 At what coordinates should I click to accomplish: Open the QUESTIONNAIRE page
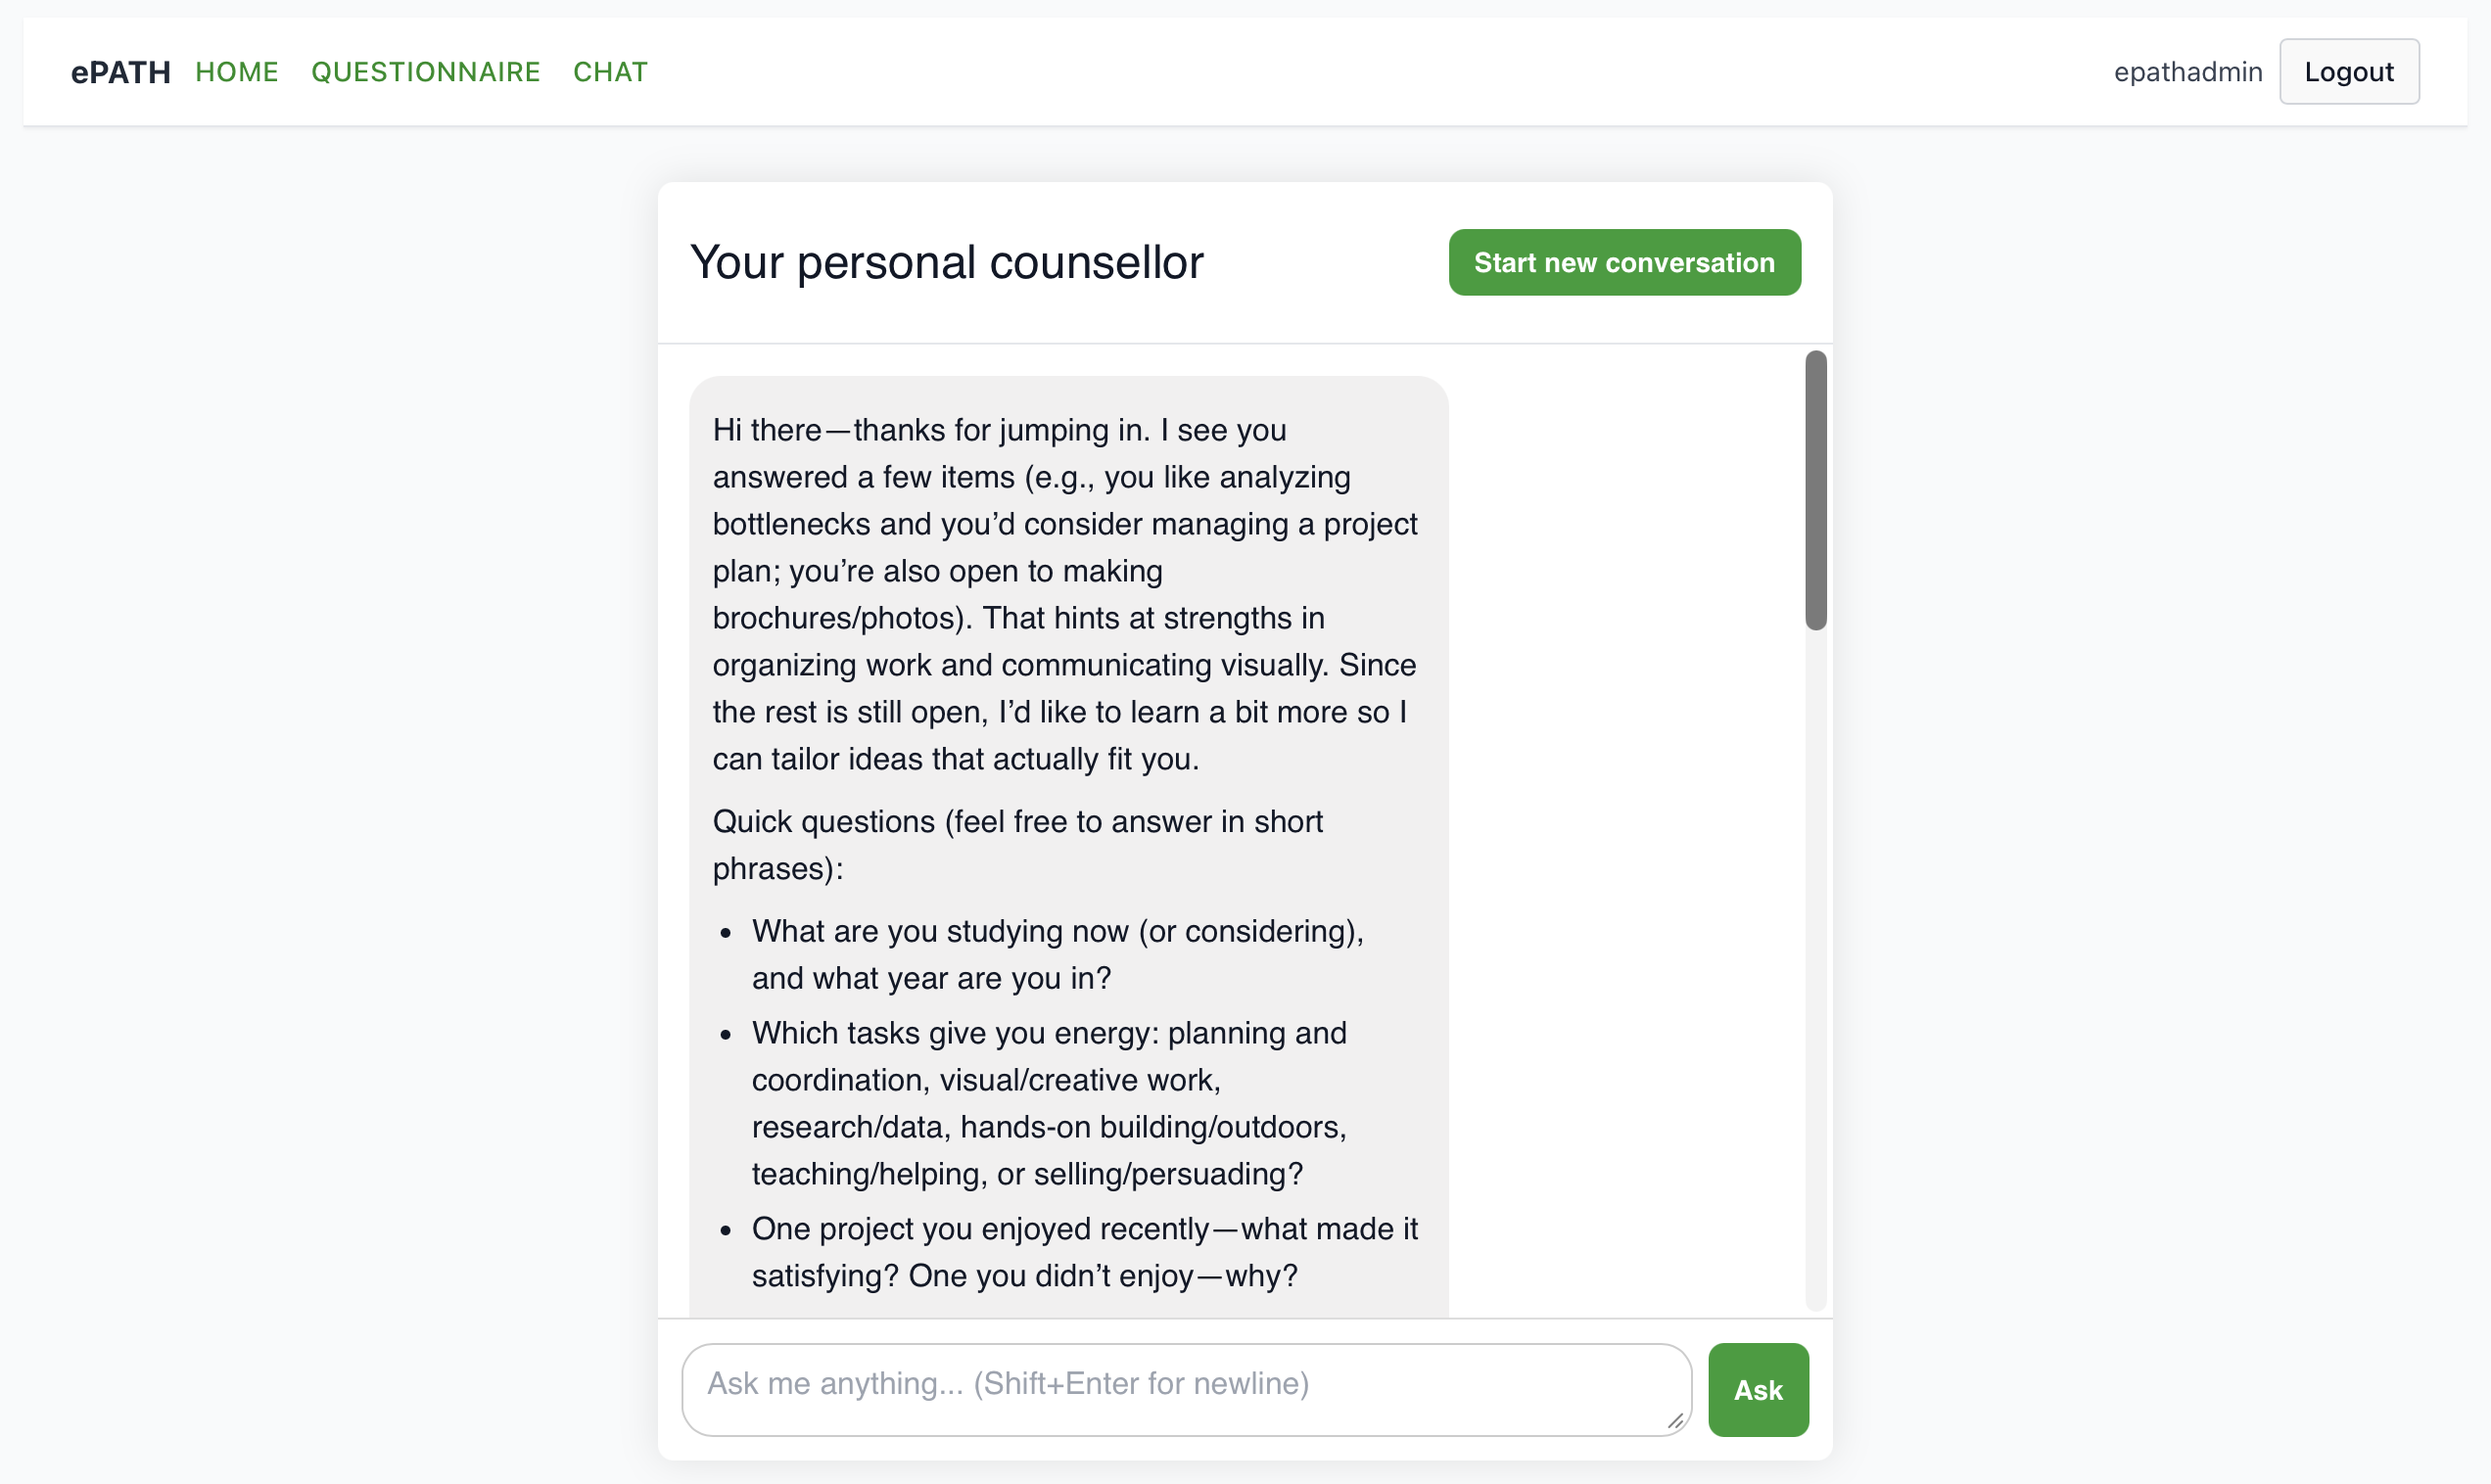coord(426,71)
